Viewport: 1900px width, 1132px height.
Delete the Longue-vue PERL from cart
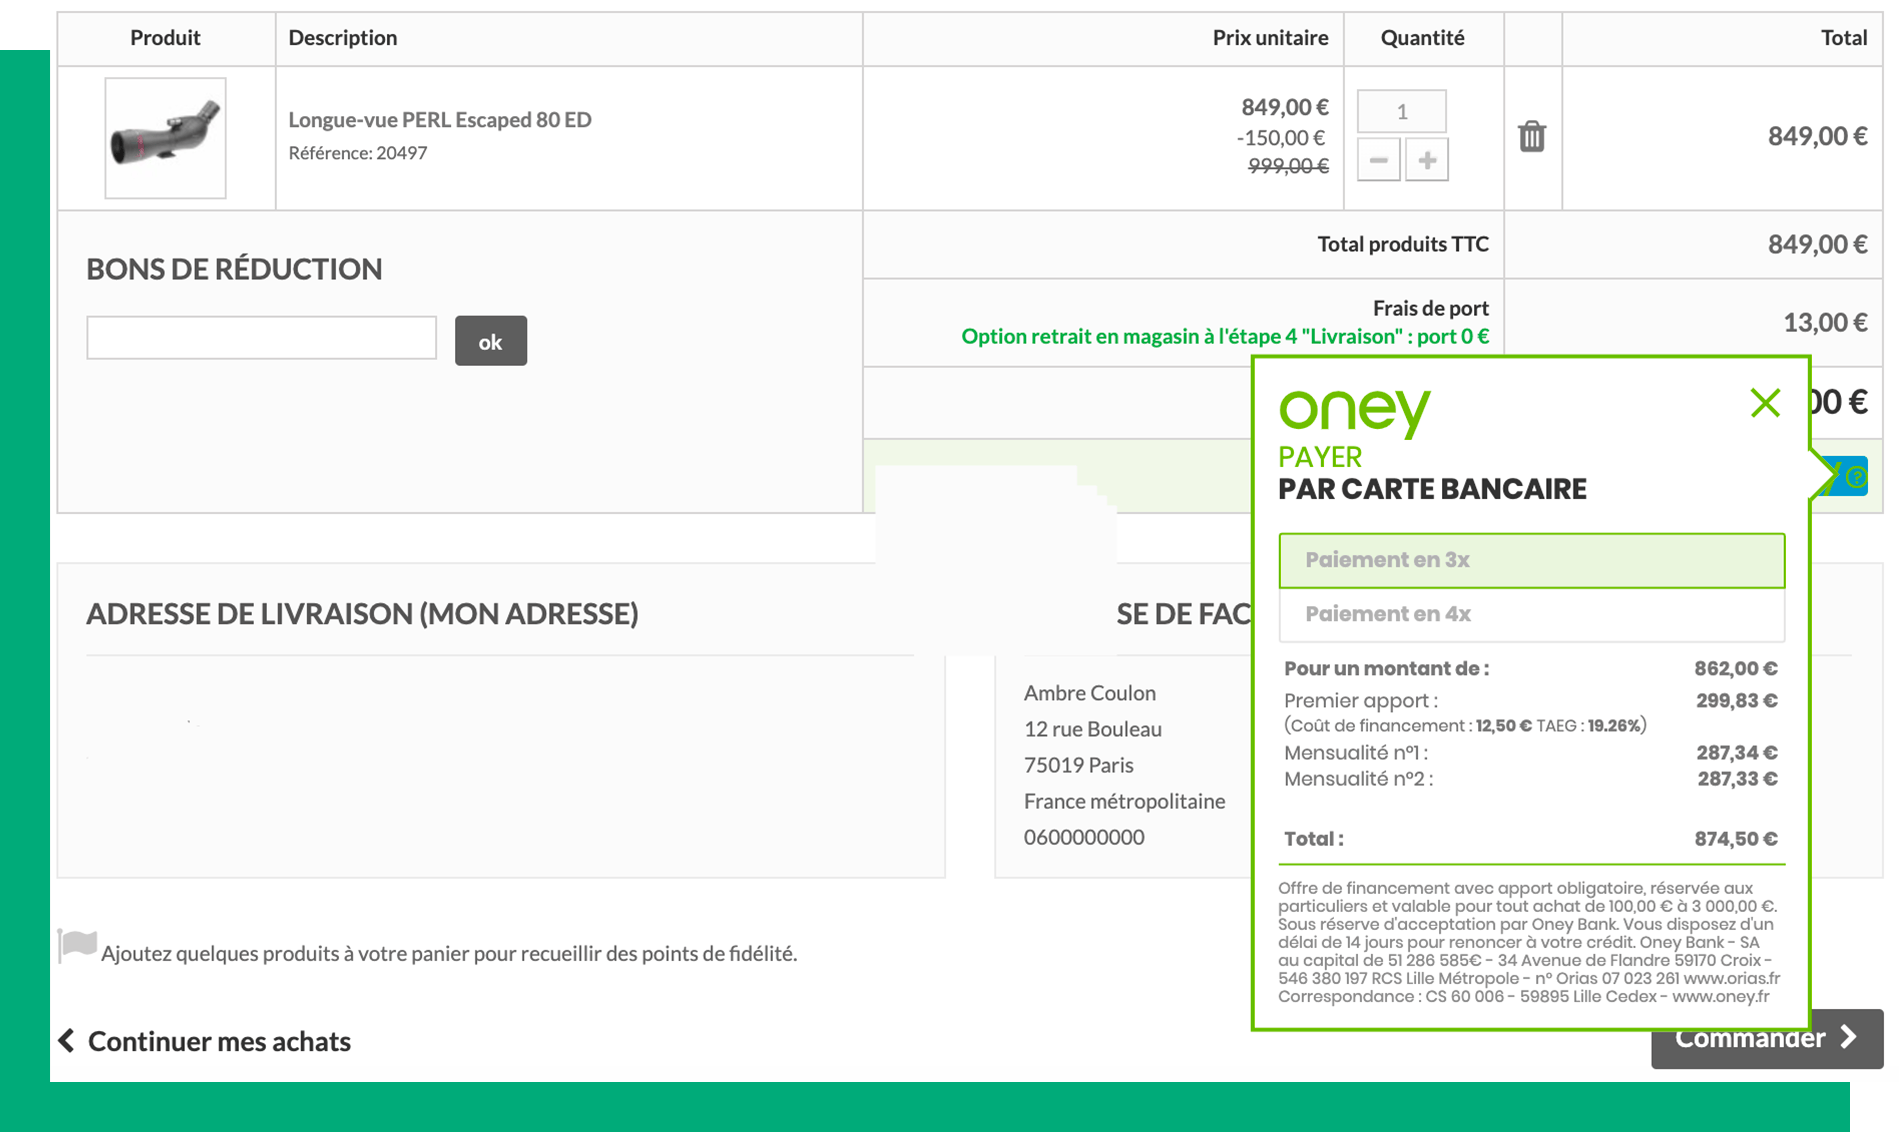[x=1531, y=137]
